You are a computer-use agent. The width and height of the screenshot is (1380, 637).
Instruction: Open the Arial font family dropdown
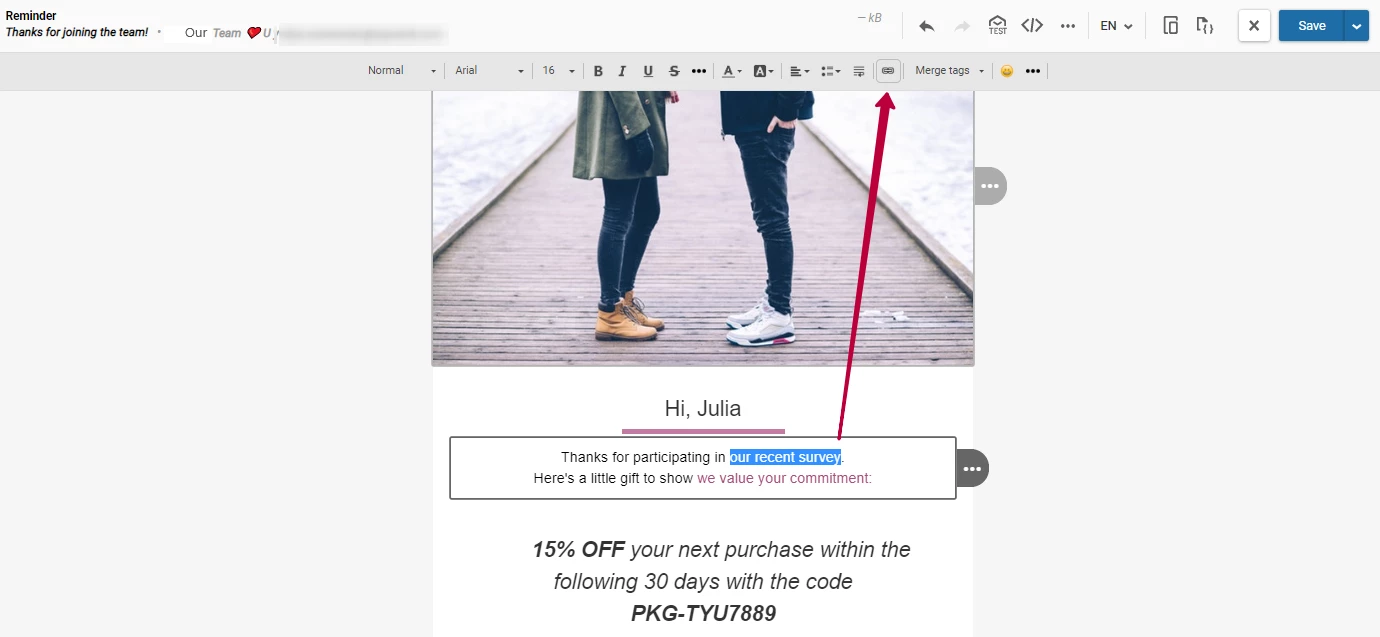pos(487,70)
